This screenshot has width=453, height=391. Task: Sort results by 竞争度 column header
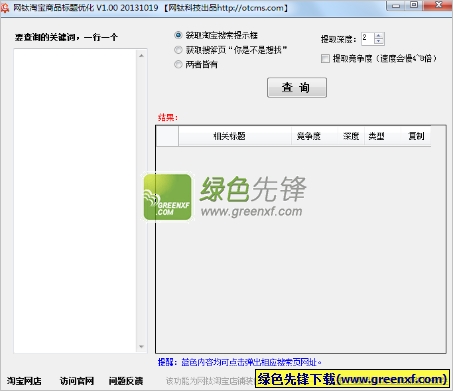point(315,136)
